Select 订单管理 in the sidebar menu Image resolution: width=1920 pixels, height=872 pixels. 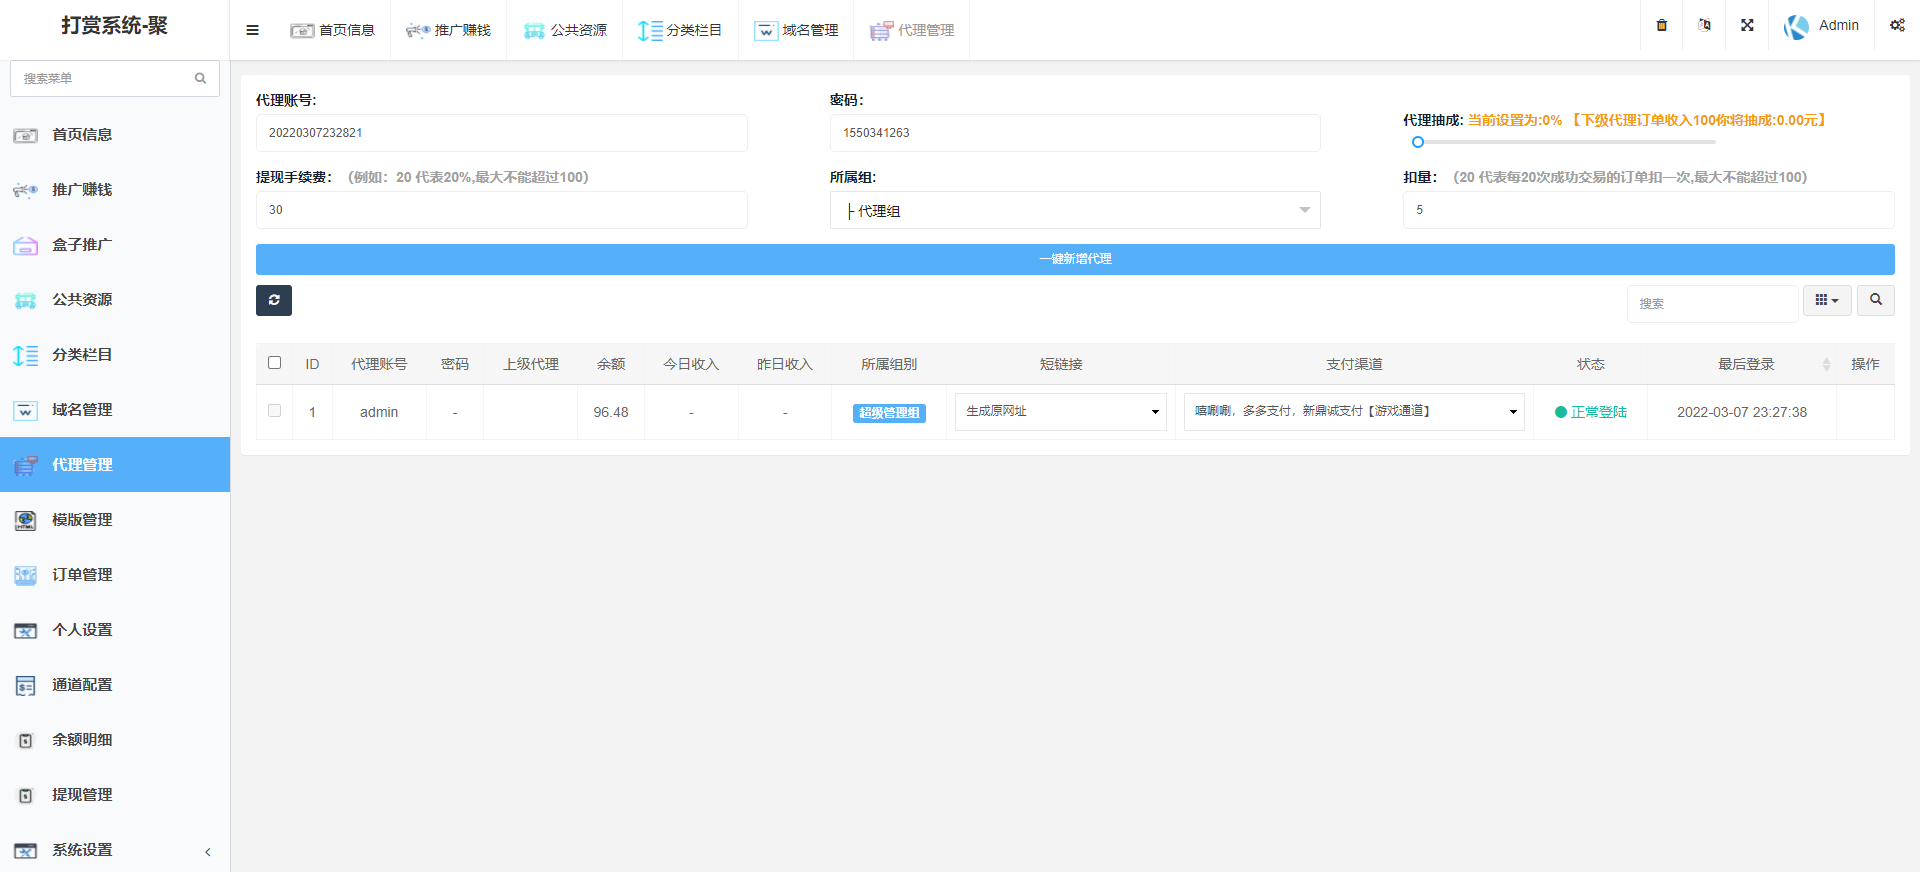click(82, 575)
